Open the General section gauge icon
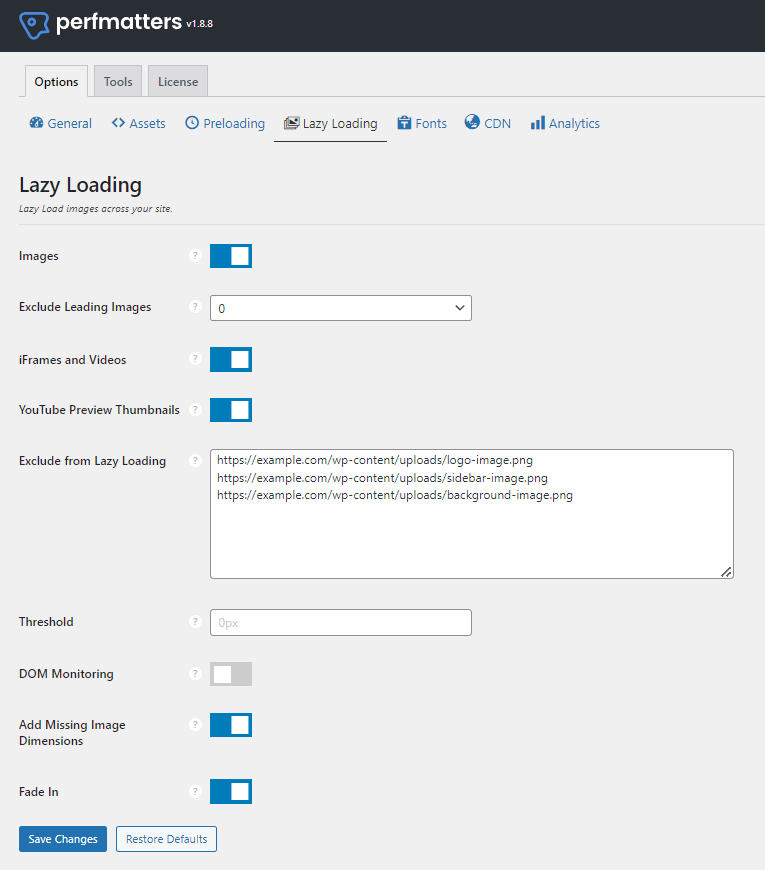The height and width of the screenshot is (870, 765). (37, 123)
